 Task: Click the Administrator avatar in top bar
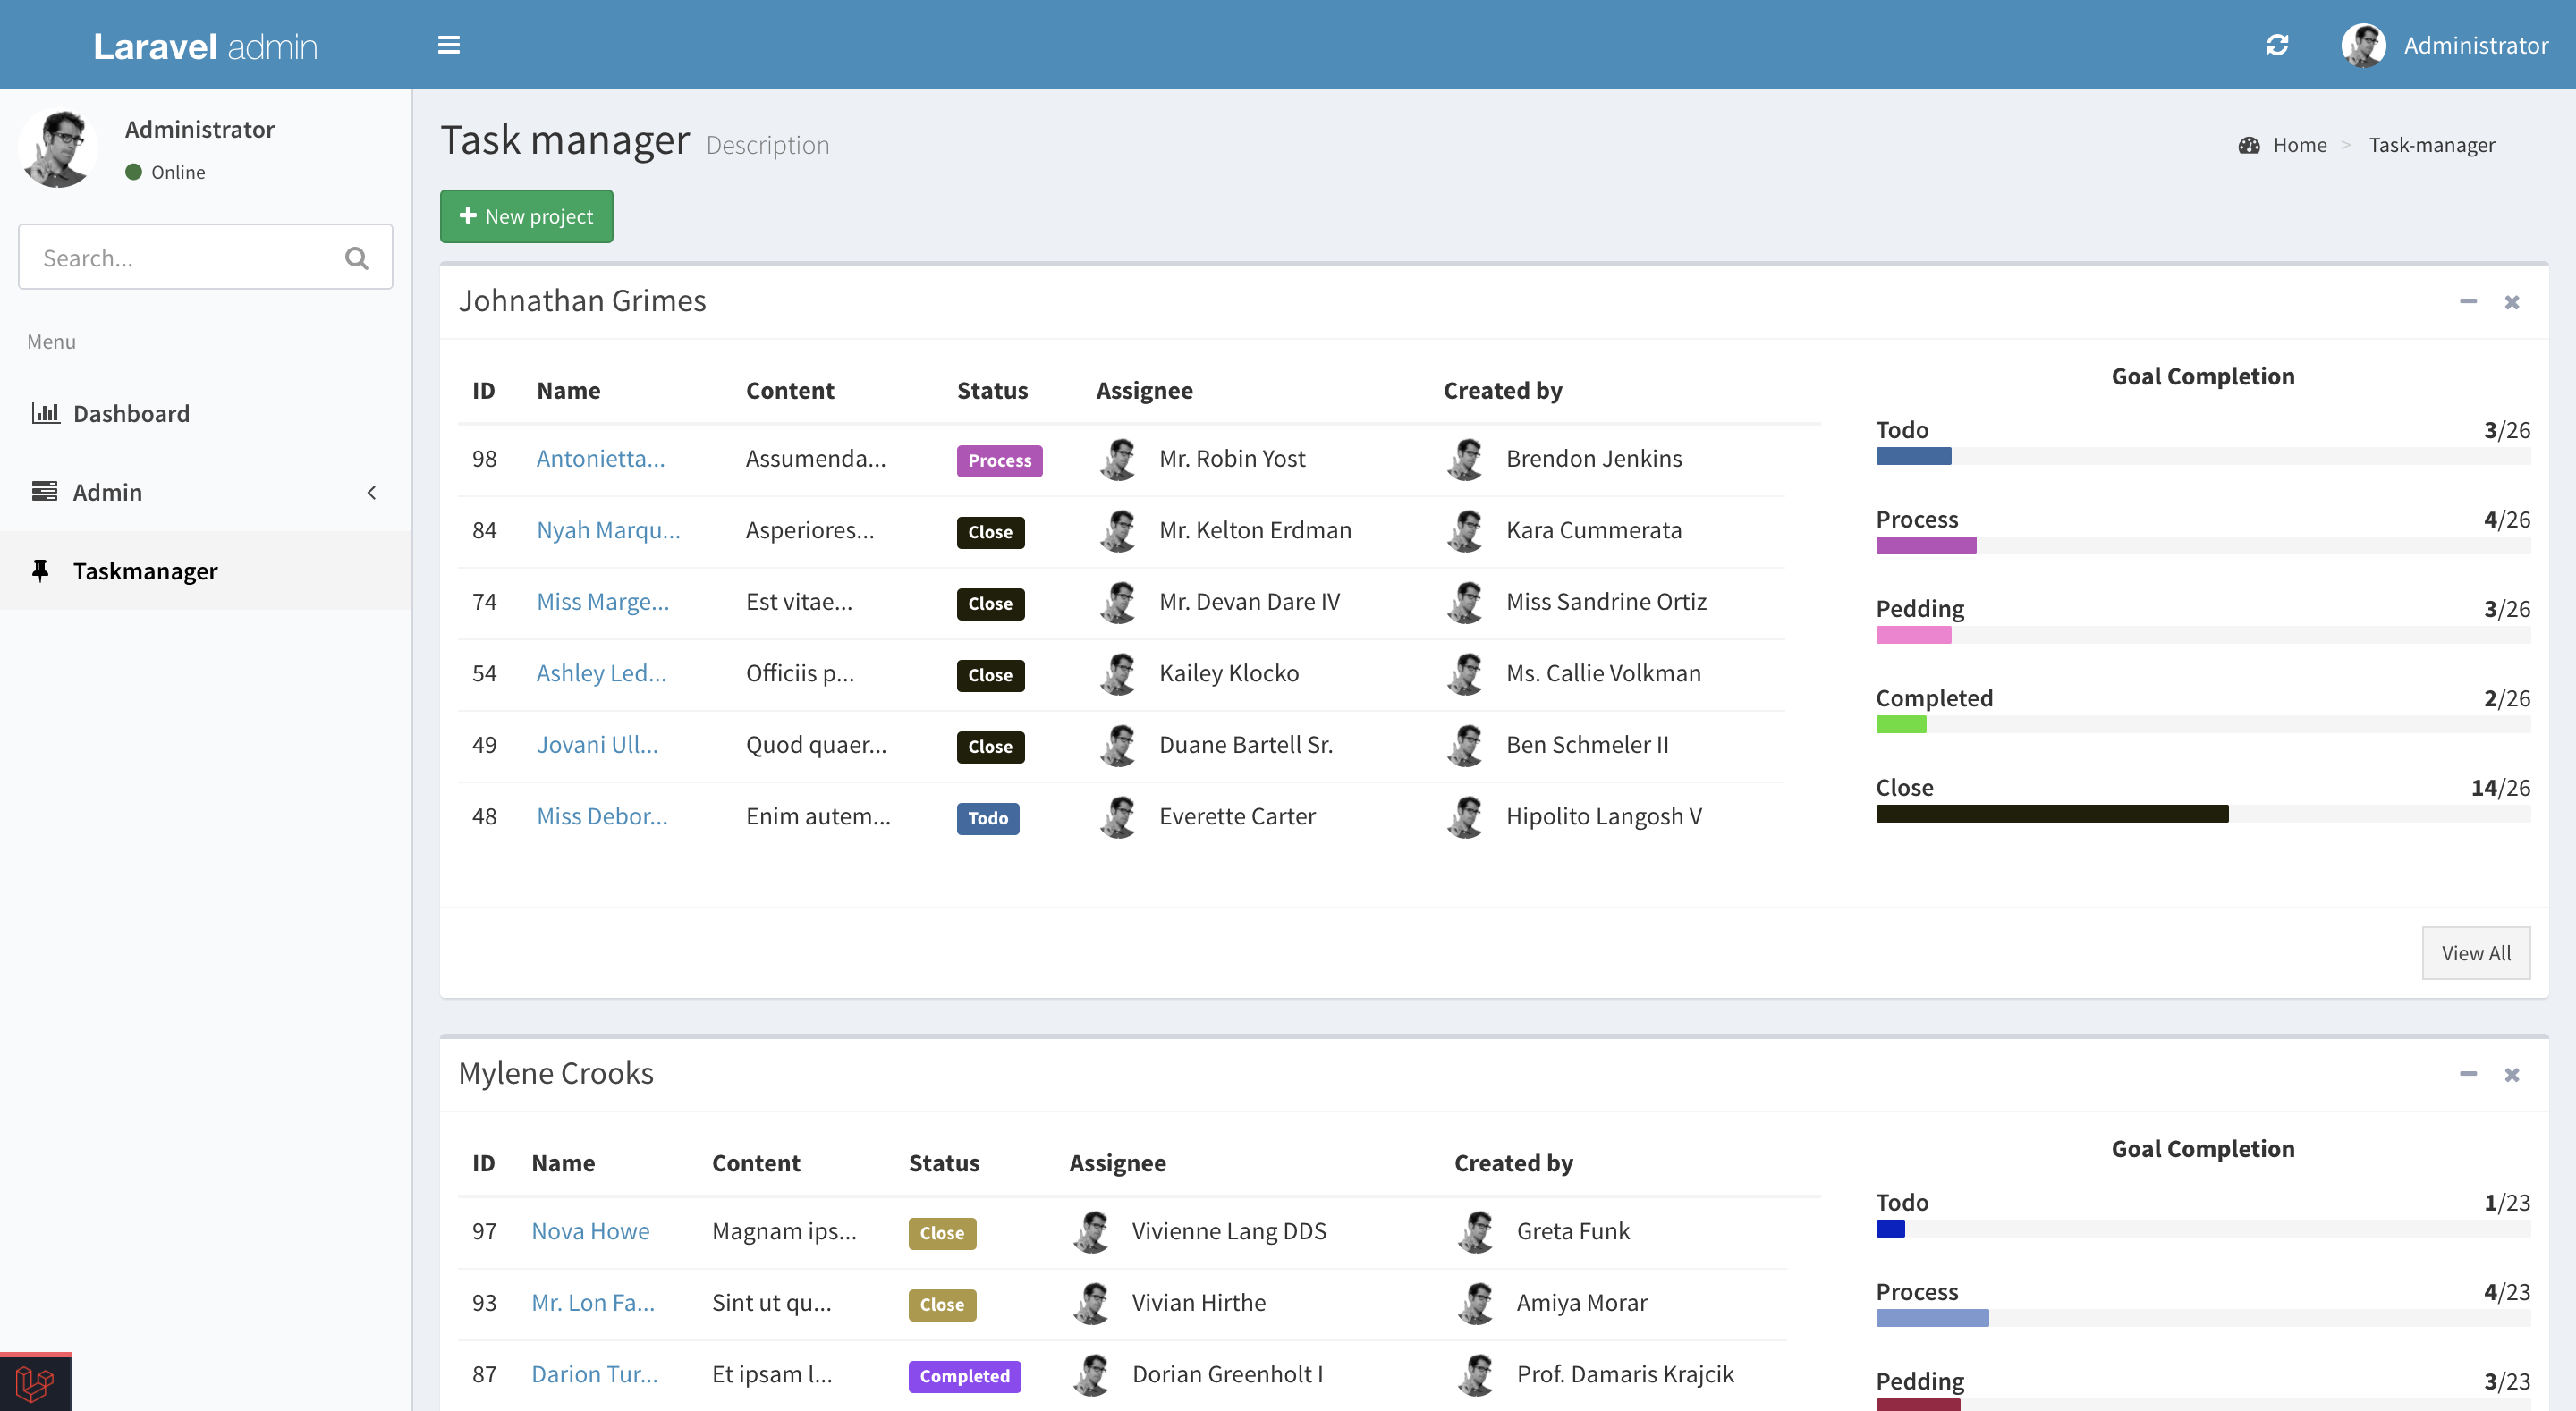click(2364, 45)
